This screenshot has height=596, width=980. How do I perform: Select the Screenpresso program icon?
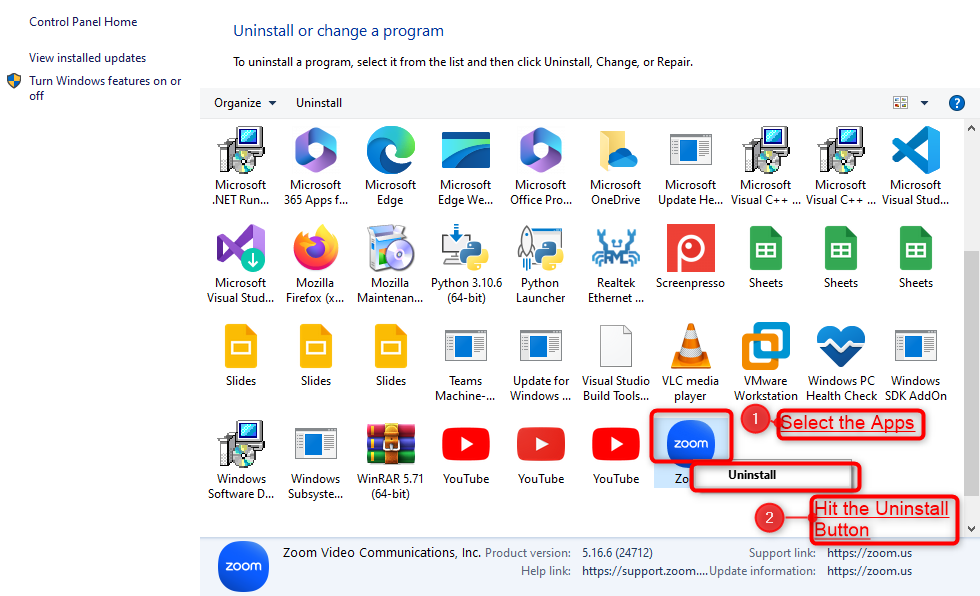pyautogui.click(x=690, y=249)
